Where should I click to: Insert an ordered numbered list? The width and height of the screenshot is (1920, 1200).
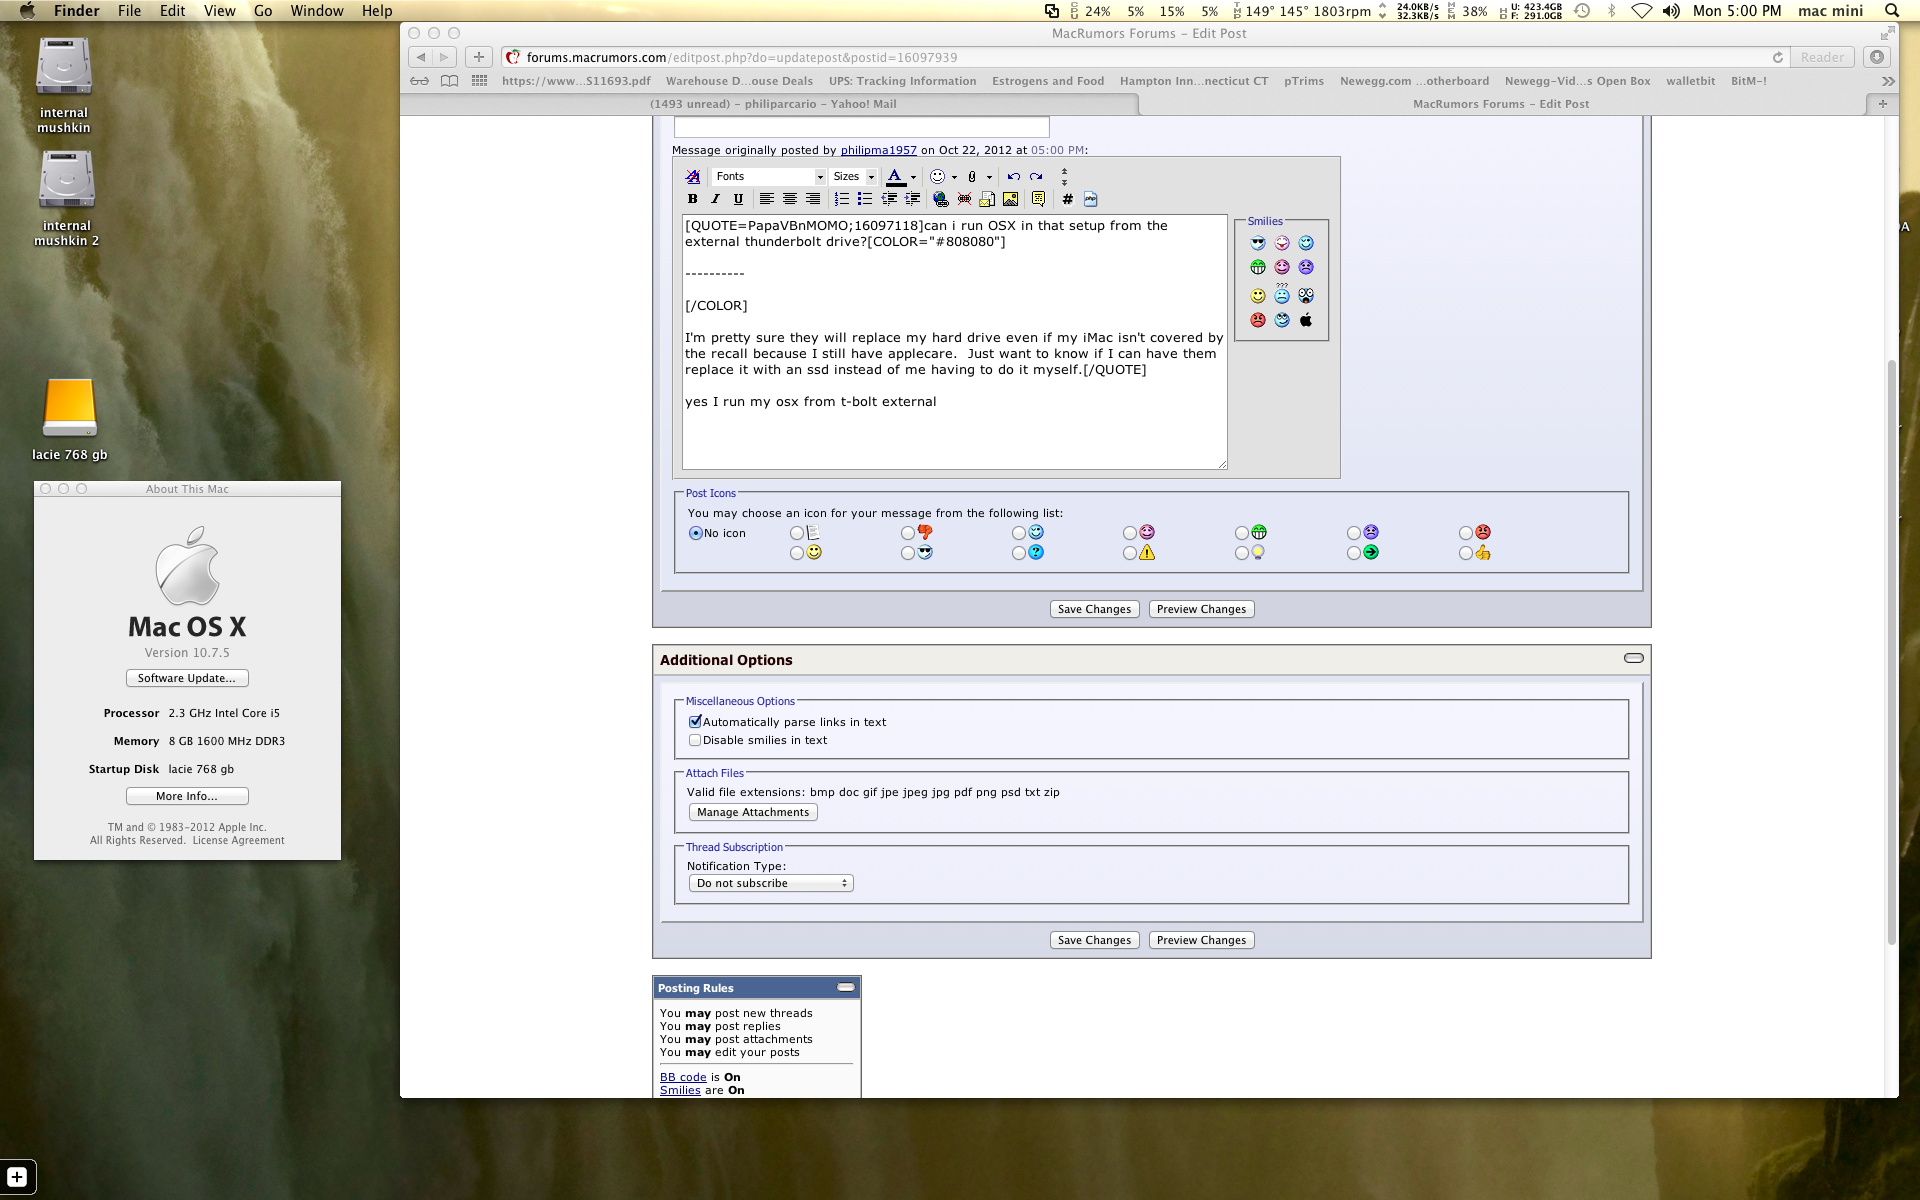click(841, 199)
